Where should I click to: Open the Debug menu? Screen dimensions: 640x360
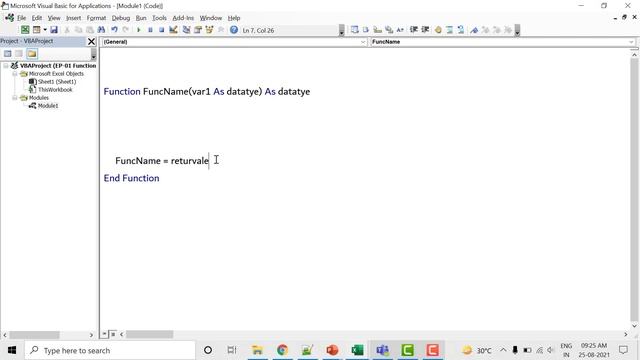point(121,18)
